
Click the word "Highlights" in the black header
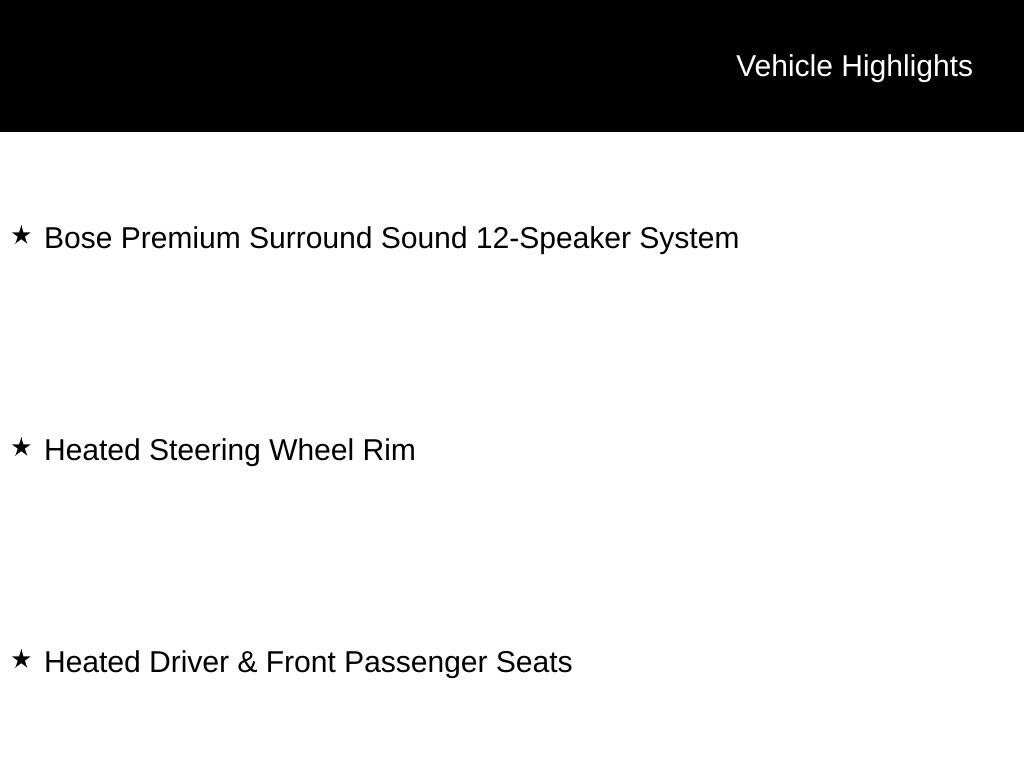click(x=907, y=67)
